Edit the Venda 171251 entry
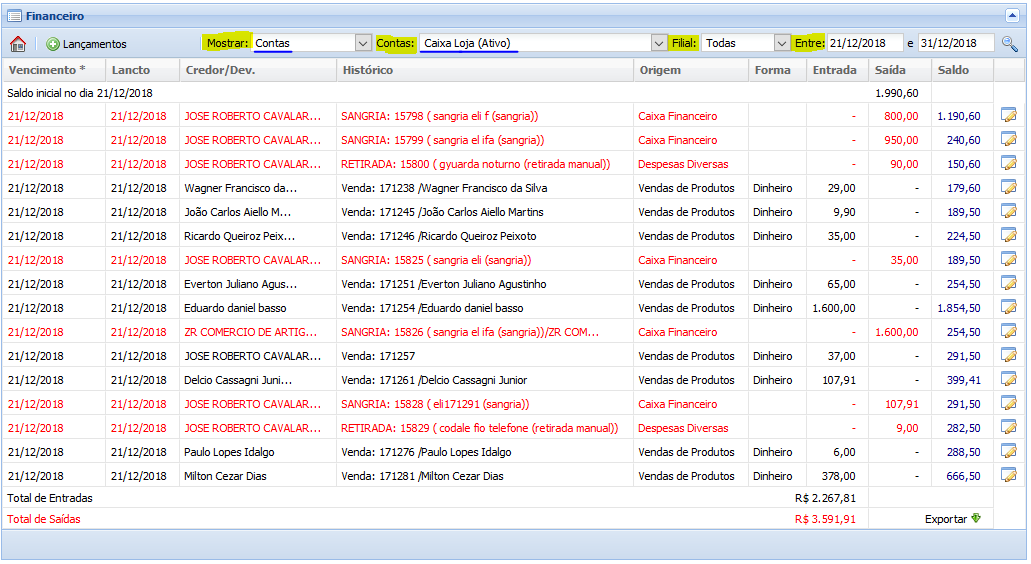This screenshot has width=1031, height=564. coord(1009,283)
